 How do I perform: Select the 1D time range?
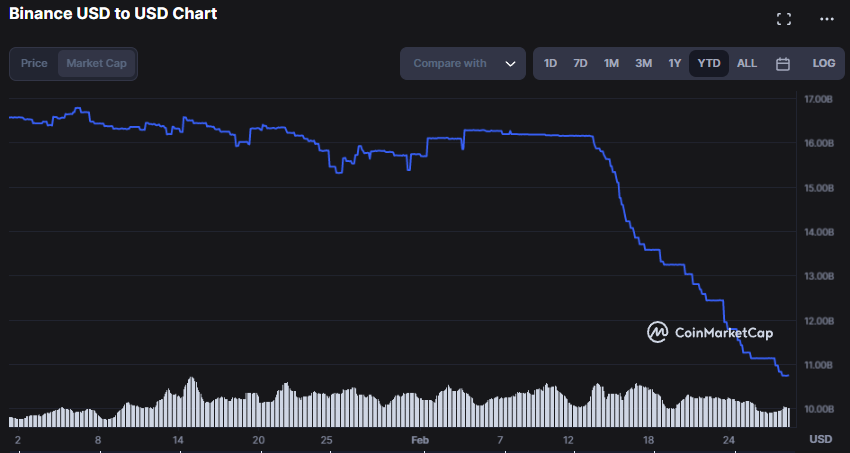(x=550, y=63)
